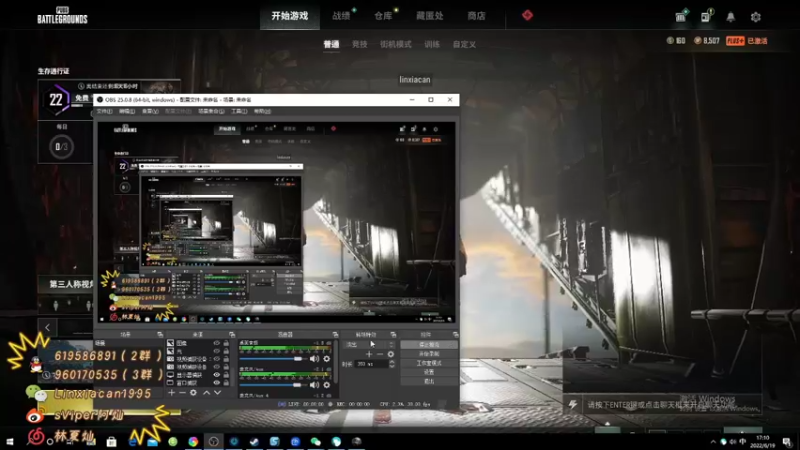800x450 pixels.
Task: Open 淡出 transition type dropdown
Action: (x=369, y=345)
